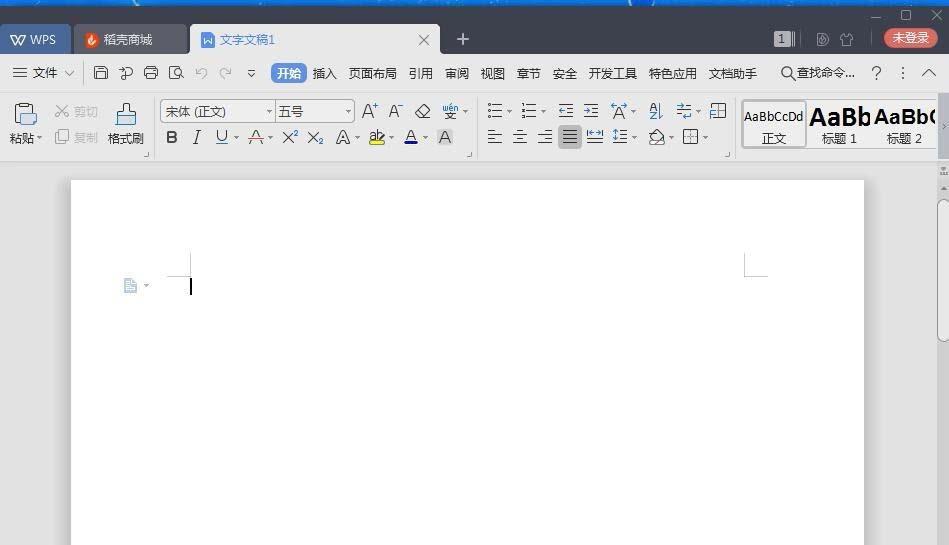Toggle Justify alignment
Viewport: 949px width, 545px height.
click(x=570, y=137)
